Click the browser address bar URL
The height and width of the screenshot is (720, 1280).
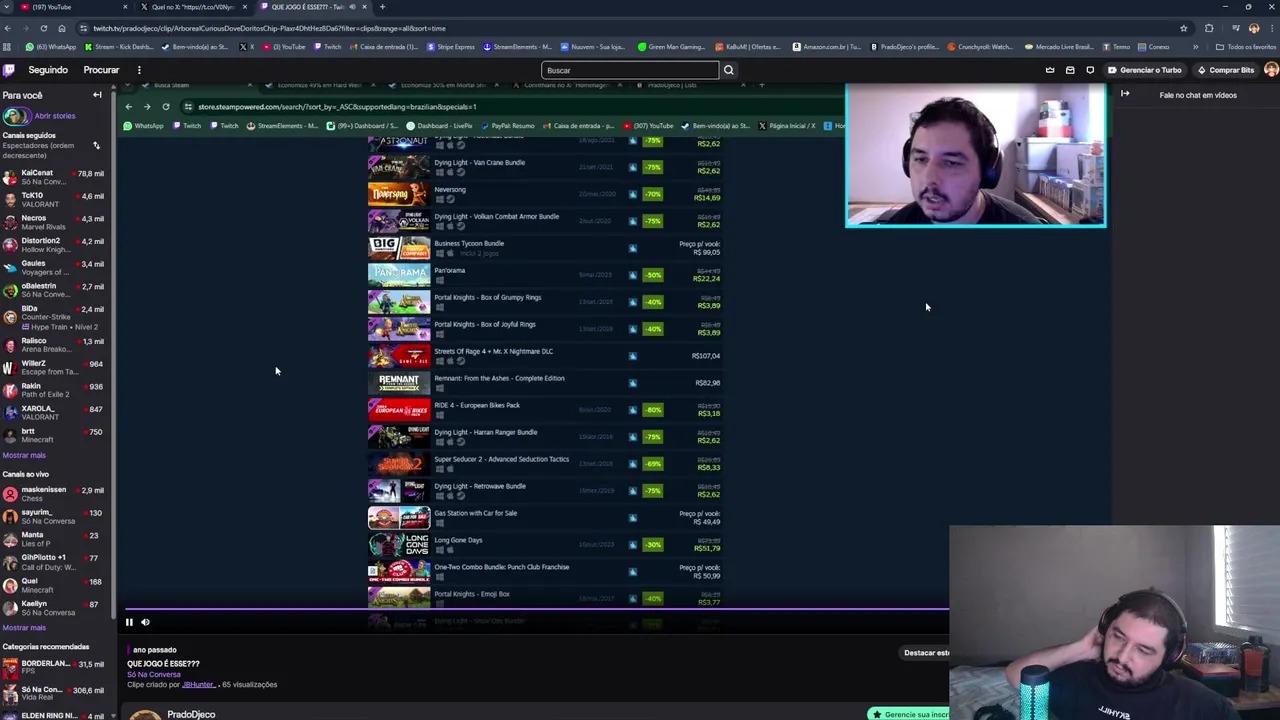coord(270,28)
